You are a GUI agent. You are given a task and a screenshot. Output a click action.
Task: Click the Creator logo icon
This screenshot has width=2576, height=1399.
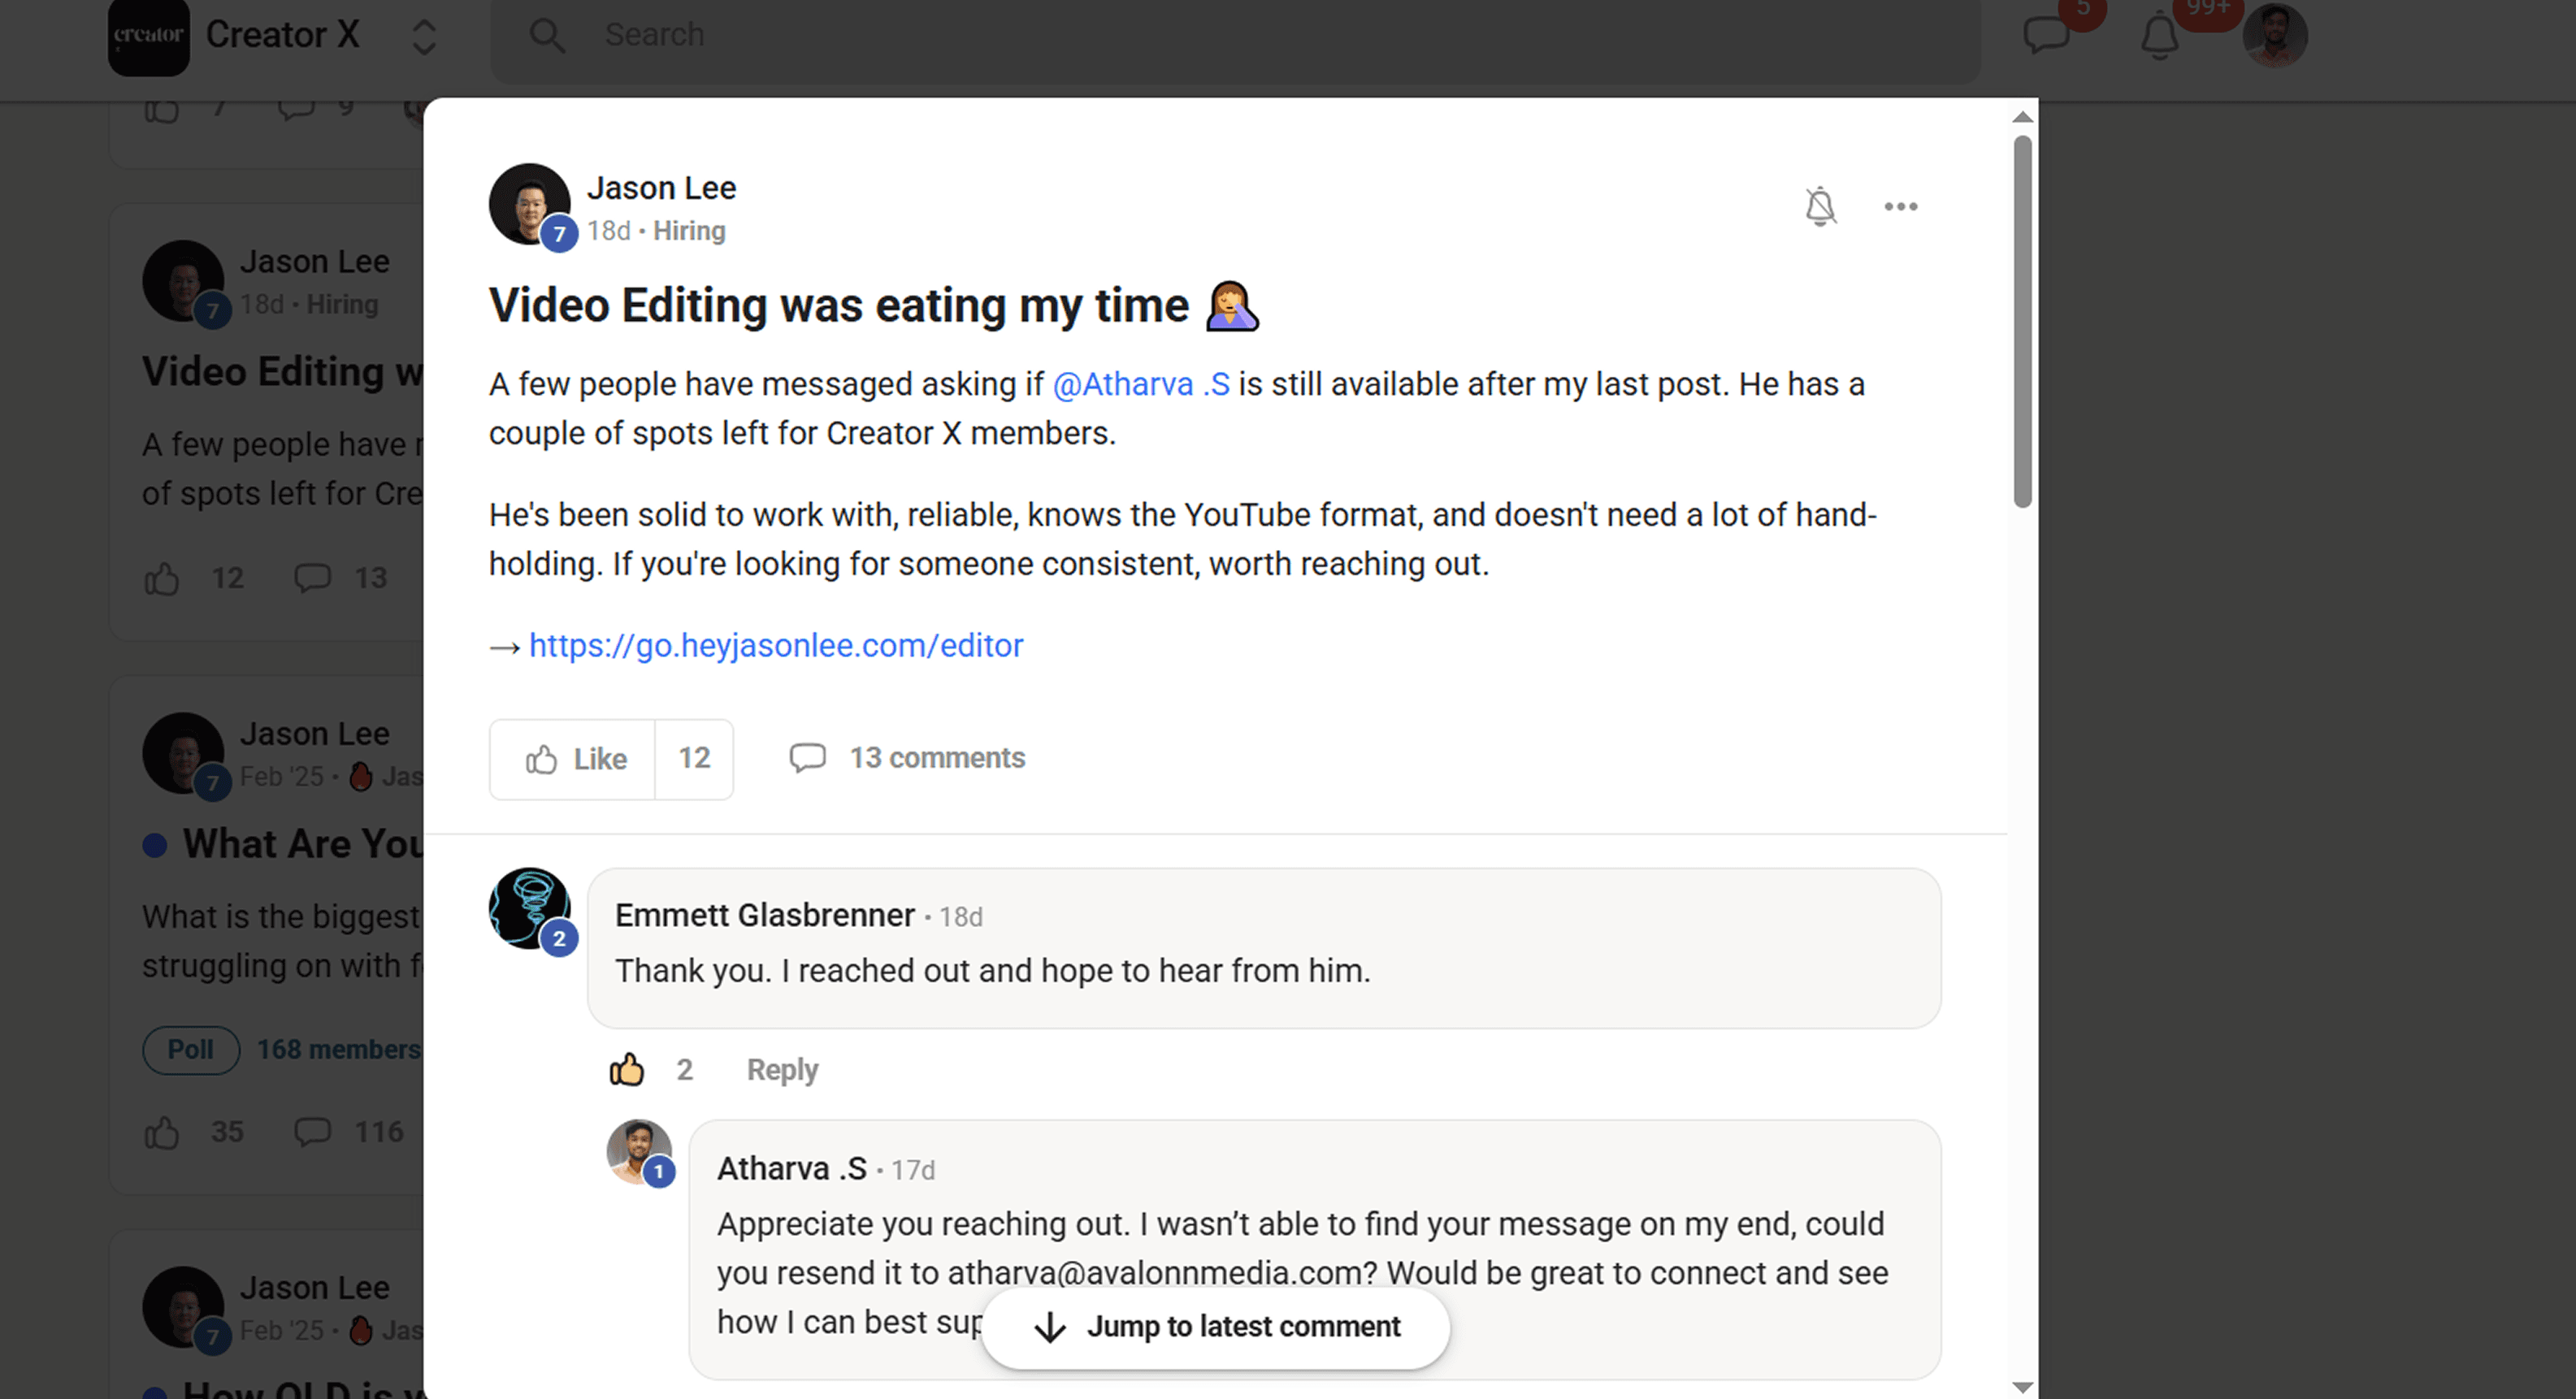pyautogui.click(x=148, y=37)
